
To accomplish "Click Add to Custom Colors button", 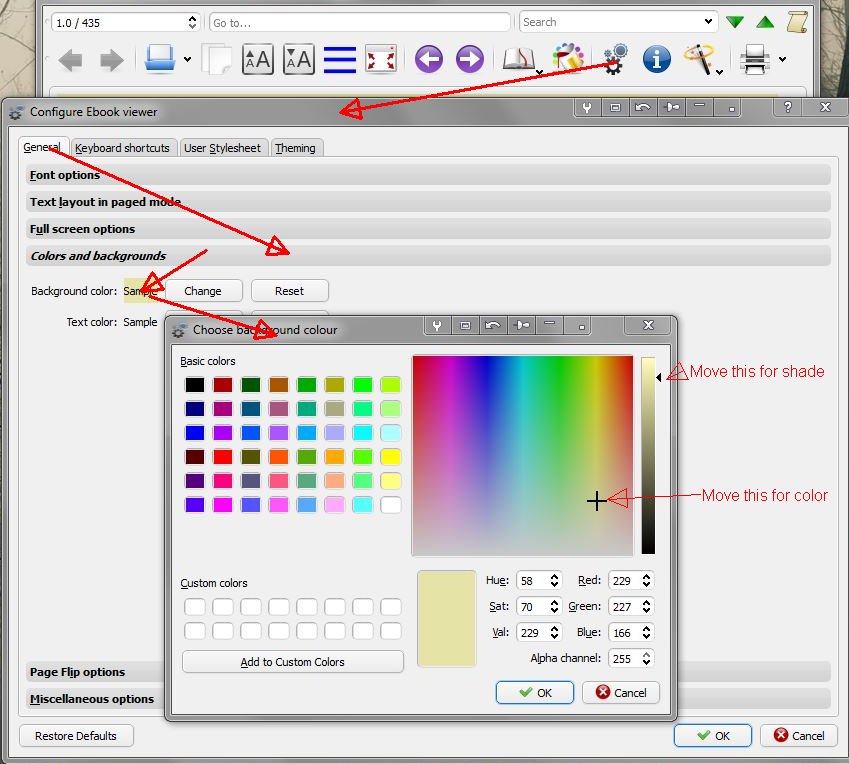I will [x=292, y=662].
